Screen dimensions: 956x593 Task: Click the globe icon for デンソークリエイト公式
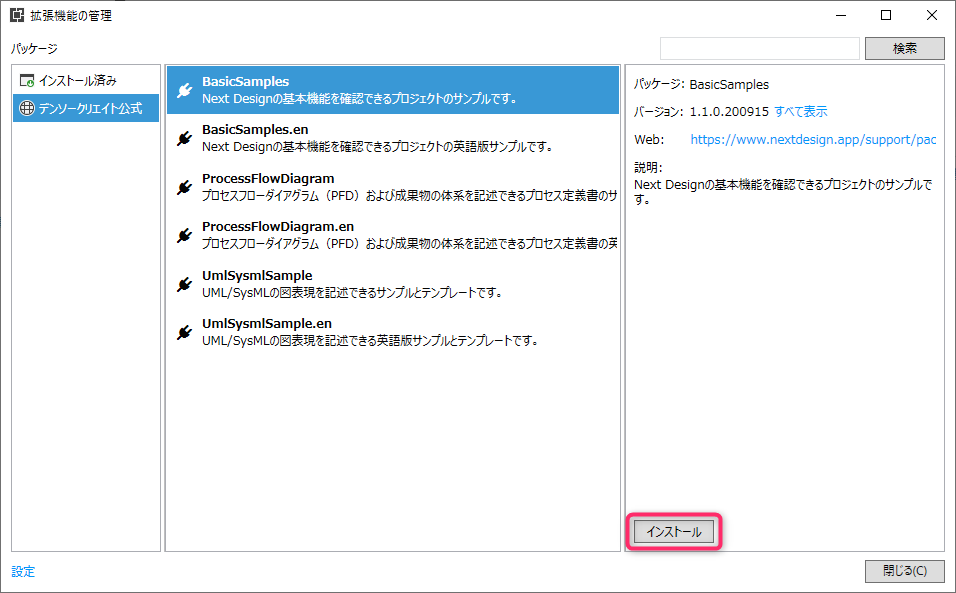point(27,108)
